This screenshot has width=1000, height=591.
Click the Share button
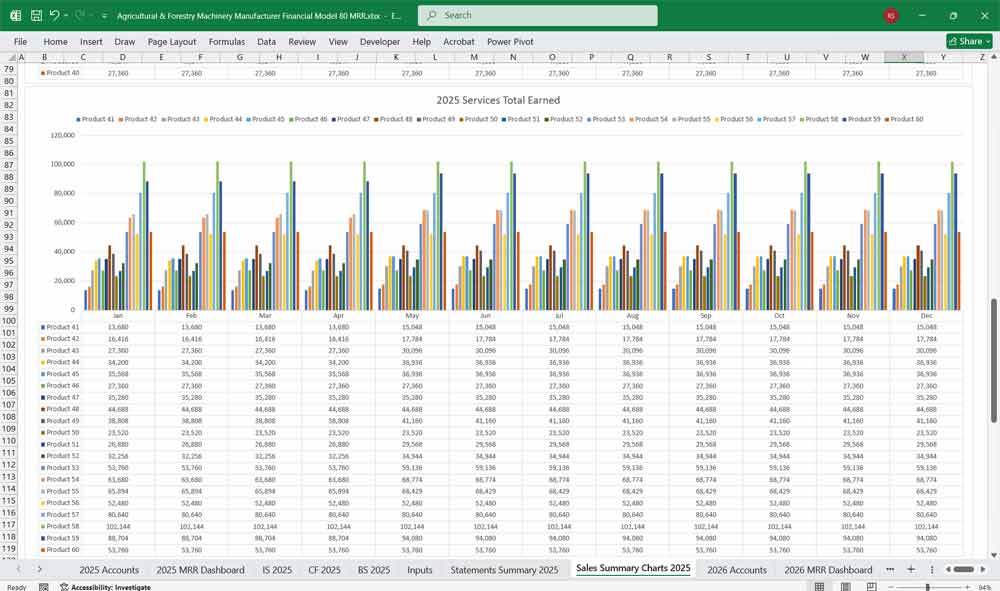coord(969,41)
